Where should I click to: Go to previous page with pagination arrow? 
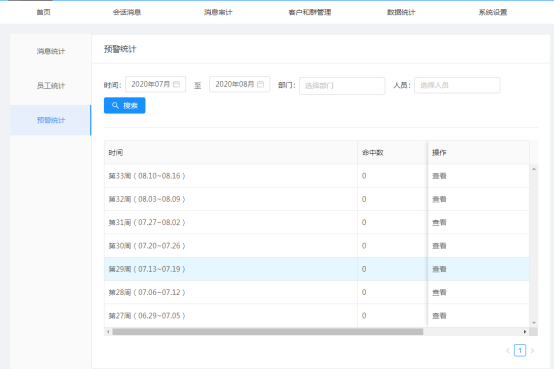point(508,351)
